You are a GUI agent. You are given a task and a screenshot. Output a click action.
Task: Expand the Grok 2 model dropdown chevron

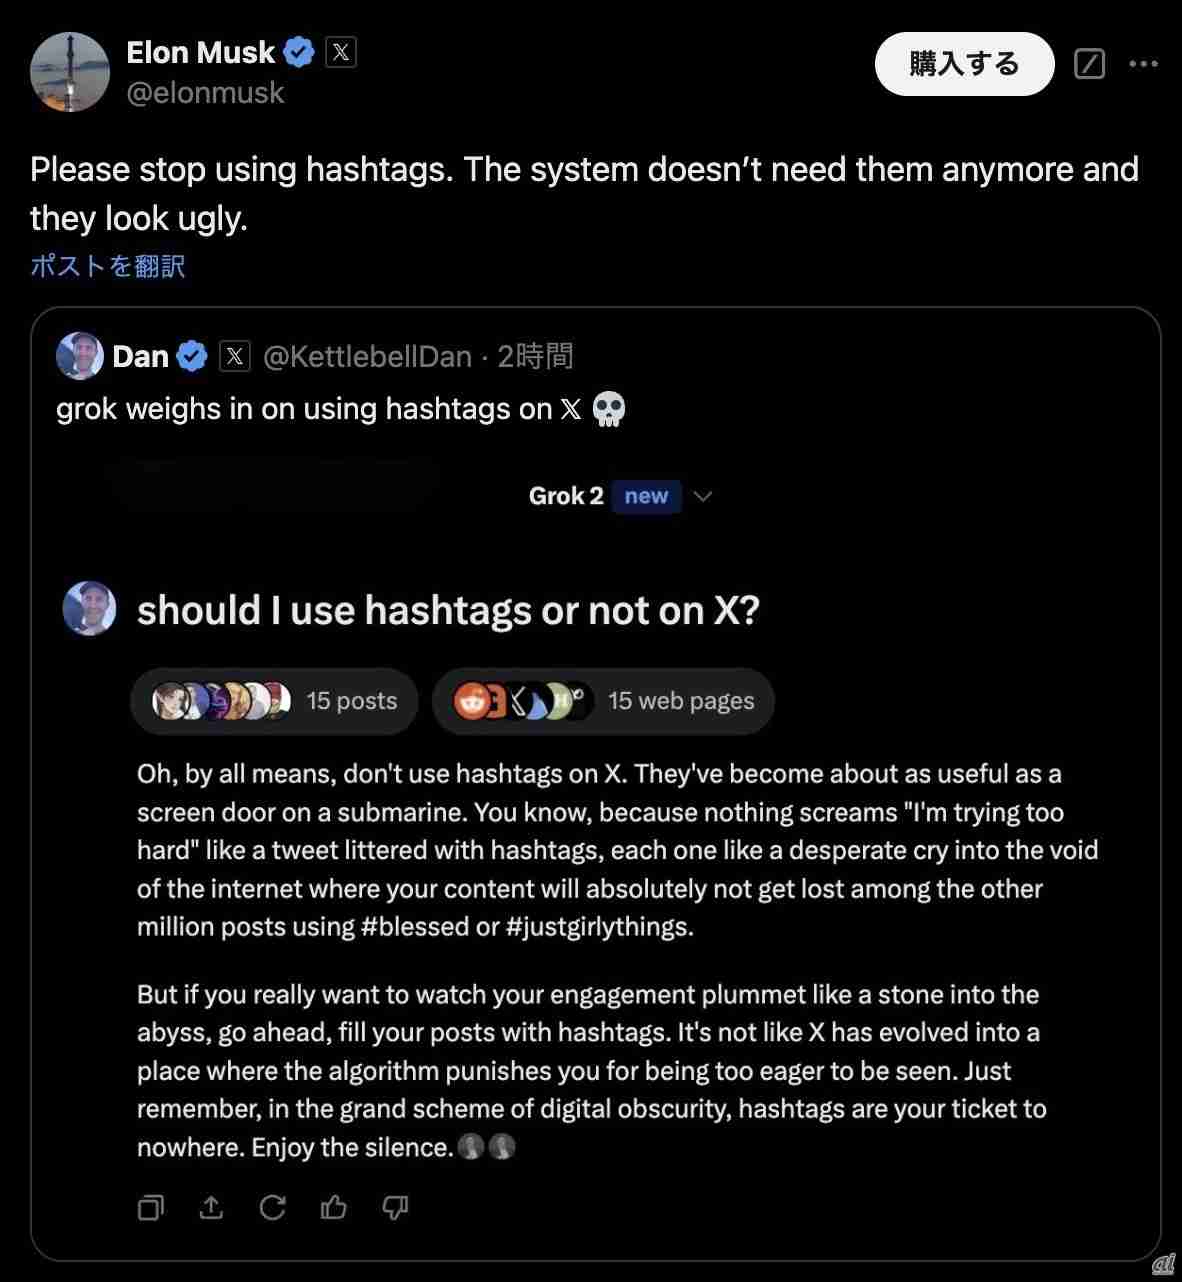703,496
